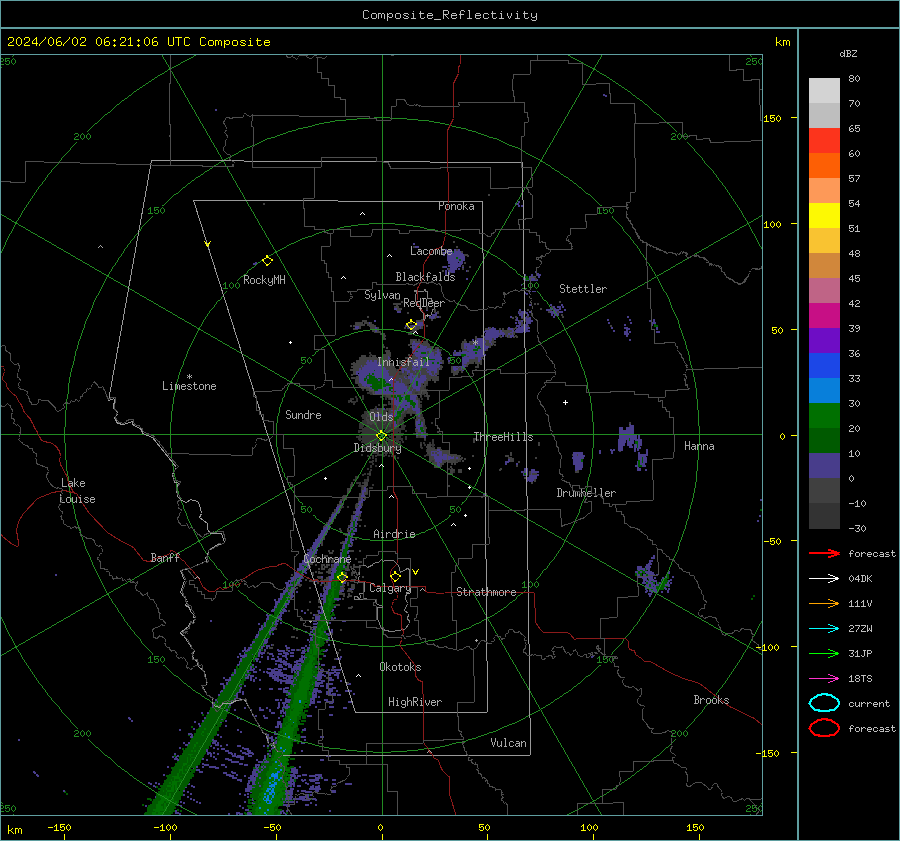Click the white 04DK arrow icon

coord(824,579)
